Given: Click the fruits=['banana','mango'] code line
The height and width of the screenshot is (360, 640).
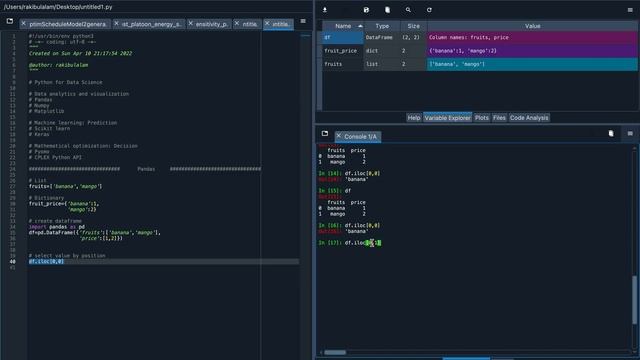Looking at the screenshot, I should tap(65, 187).
